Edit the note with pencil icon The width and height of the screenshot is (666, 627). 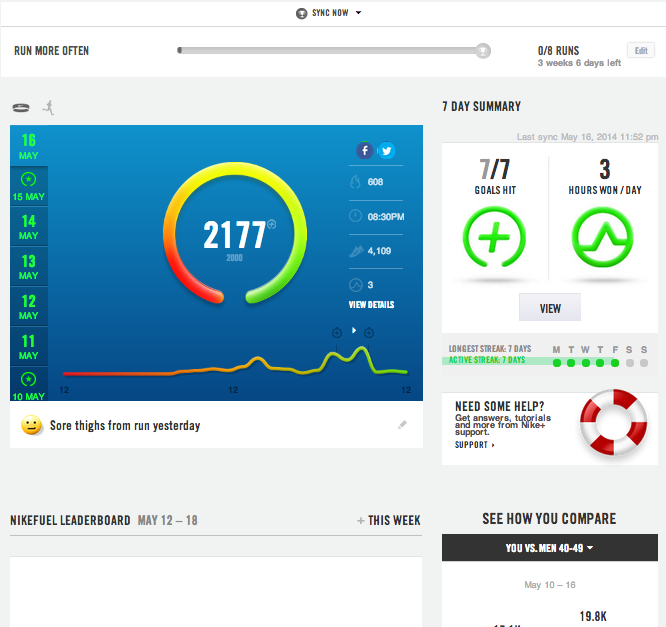click(402, 424)
